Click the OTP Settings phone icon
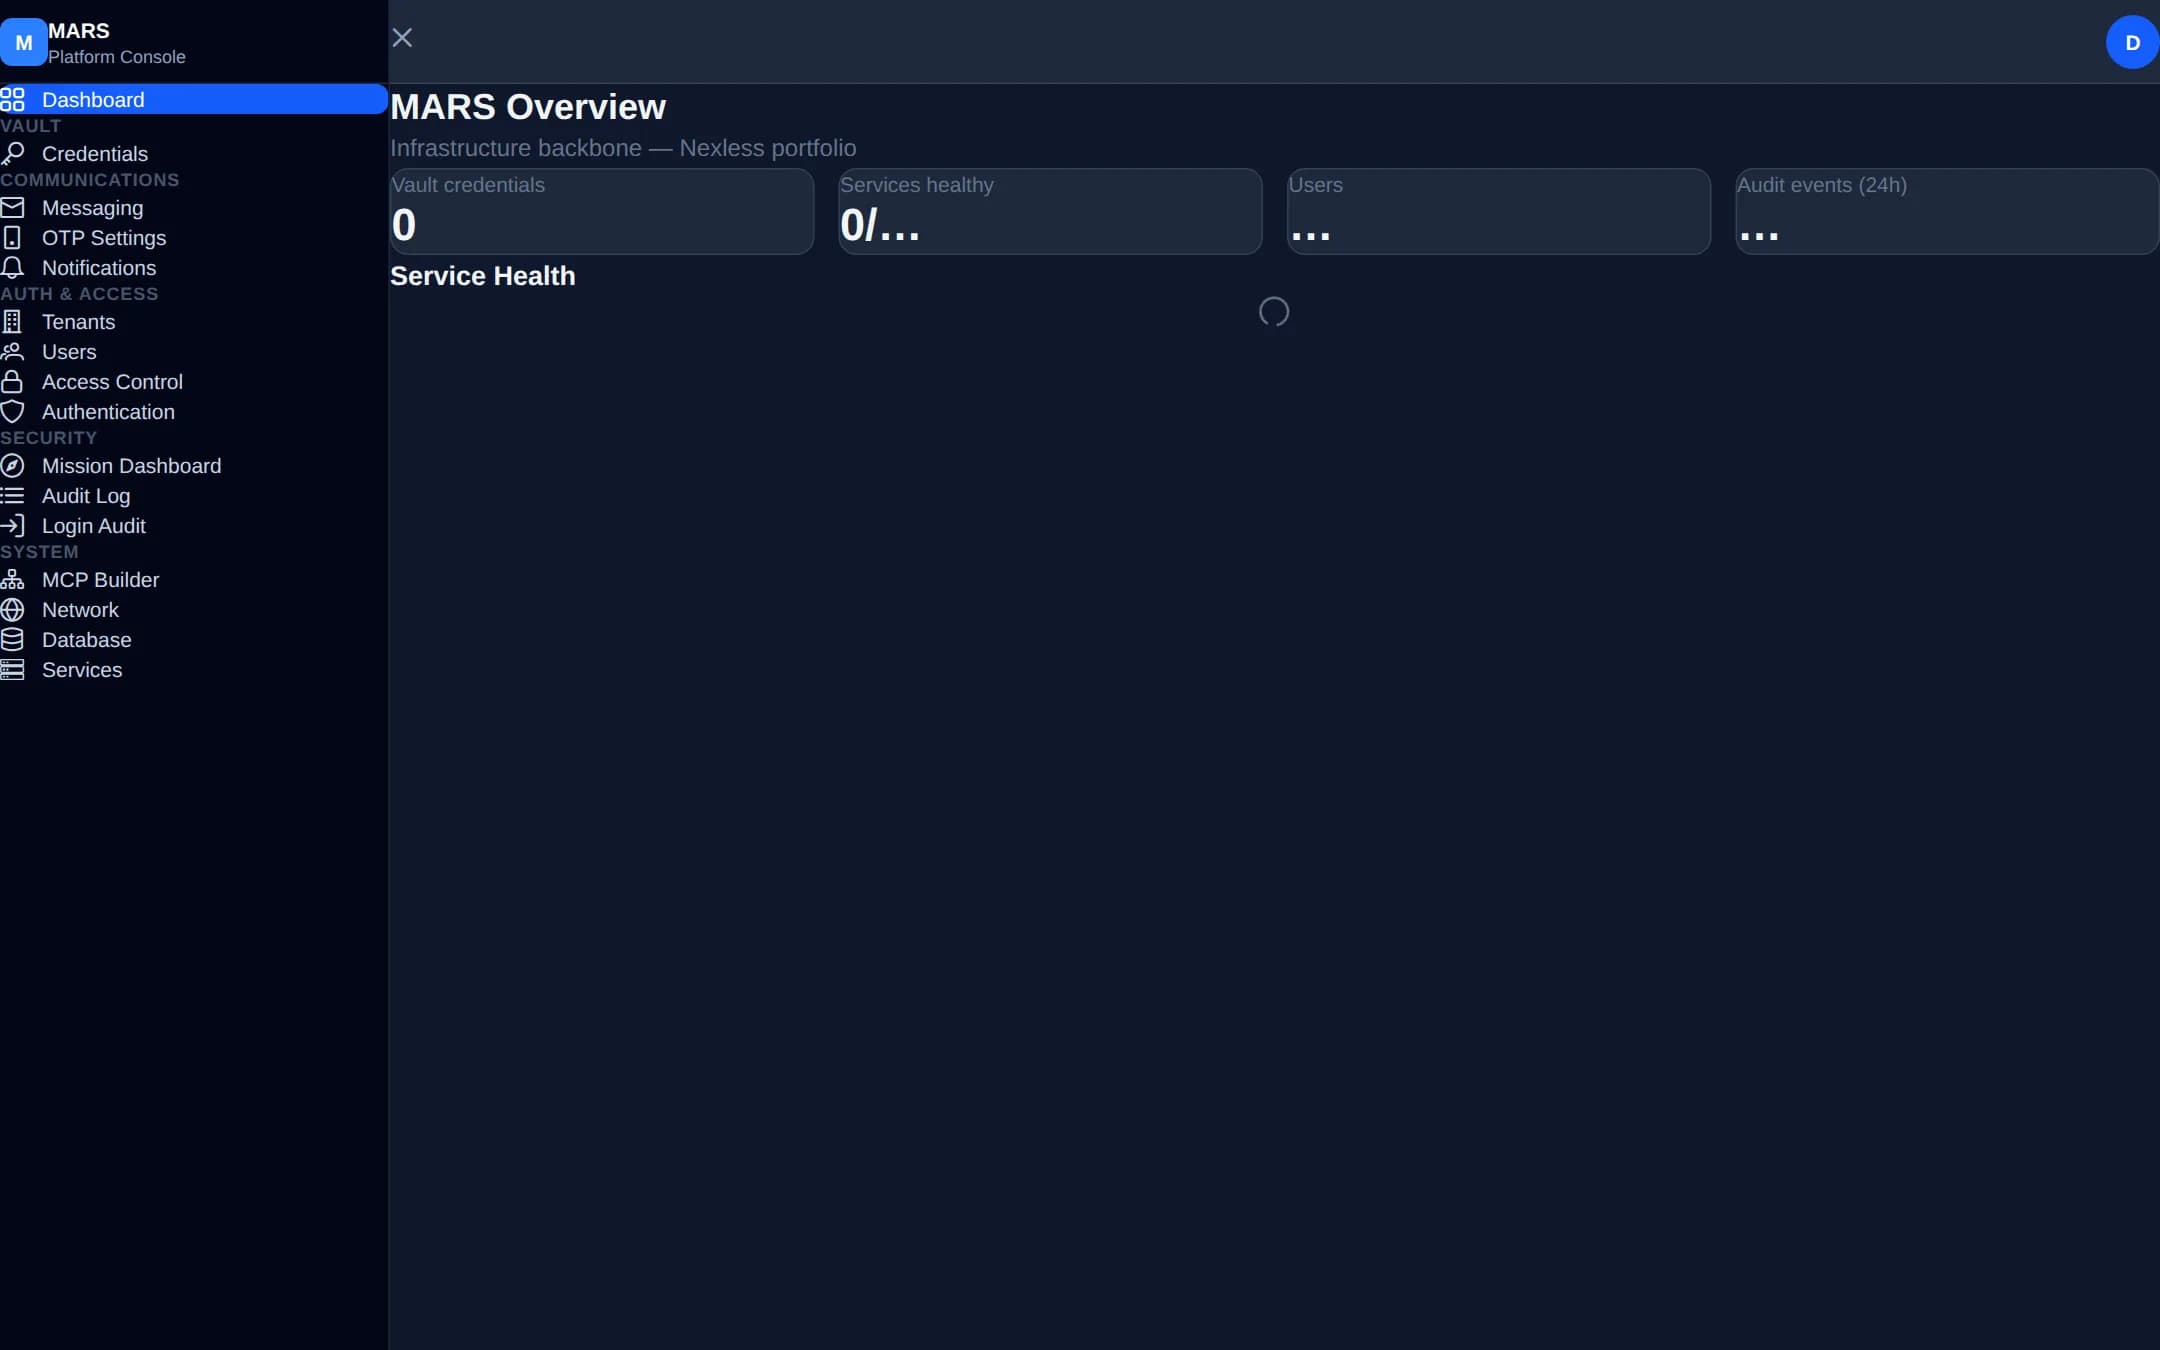This screenshot has width=2160, height=1350. pos(12,237)
